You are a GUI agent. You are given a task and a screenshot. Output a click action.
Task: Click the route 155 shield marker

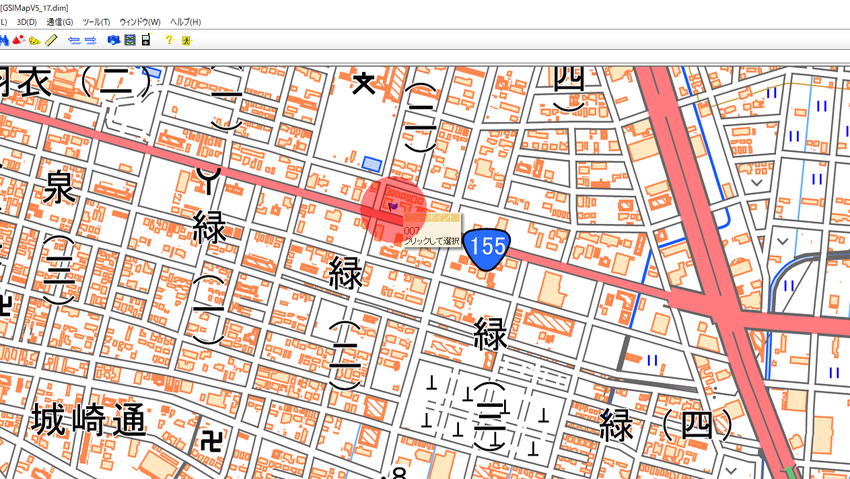pyautogui.click(x=487, y=248)
